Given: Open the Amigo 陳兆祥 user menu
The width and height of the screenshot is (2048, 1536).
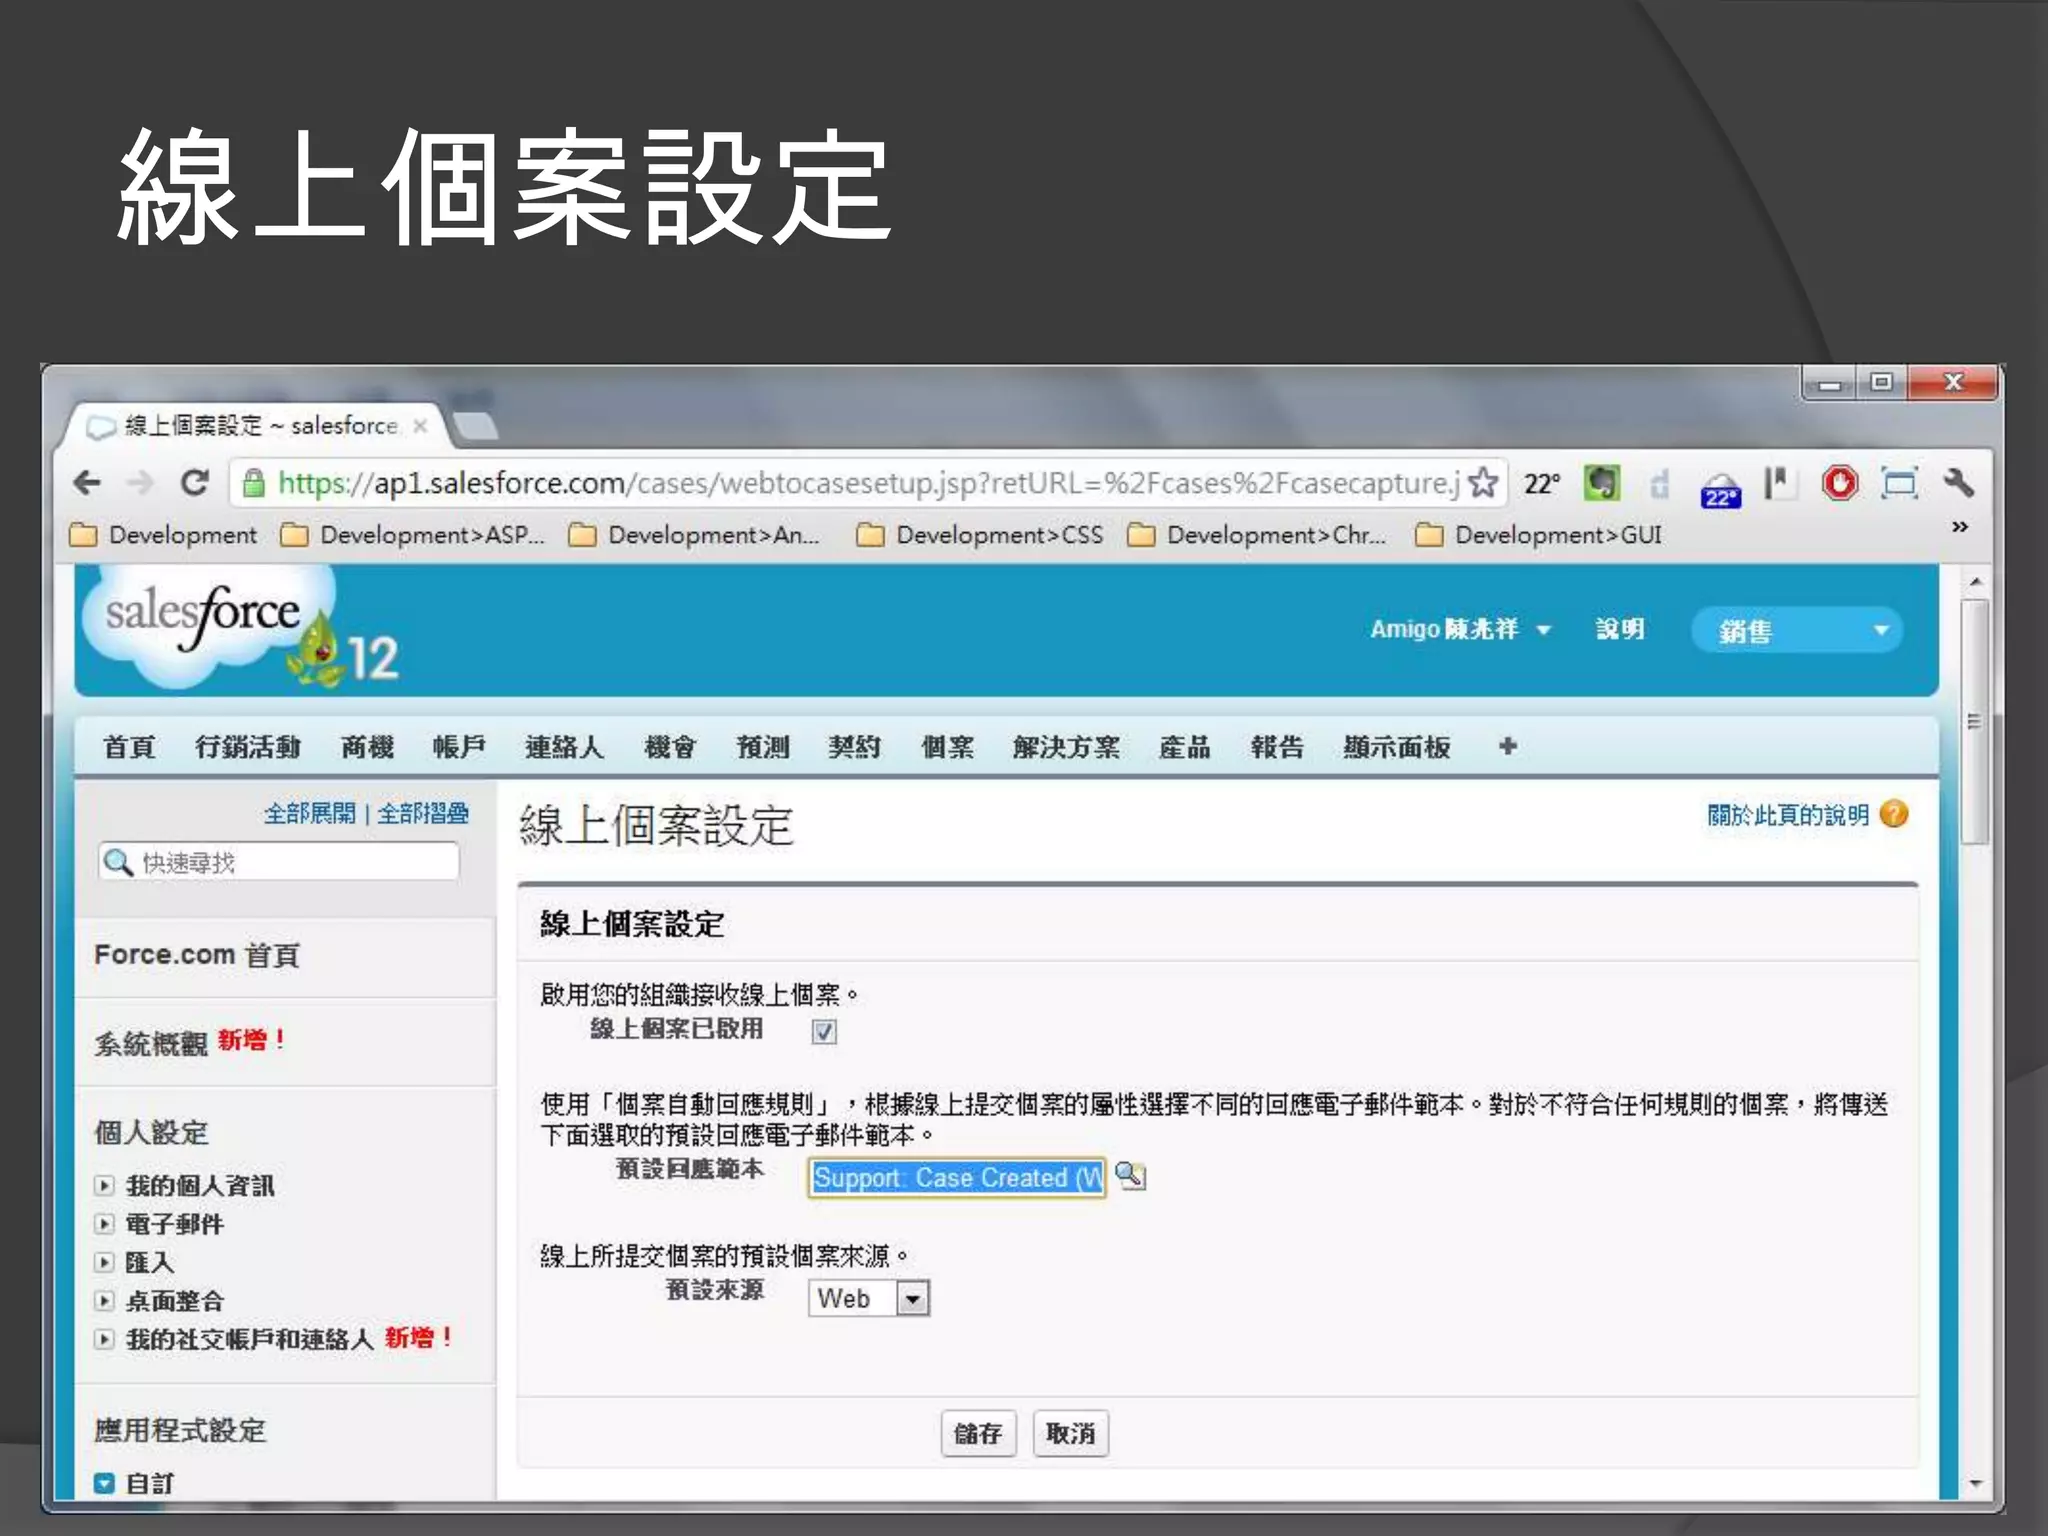Looking at the screenshot, I should click(1460, 629).
